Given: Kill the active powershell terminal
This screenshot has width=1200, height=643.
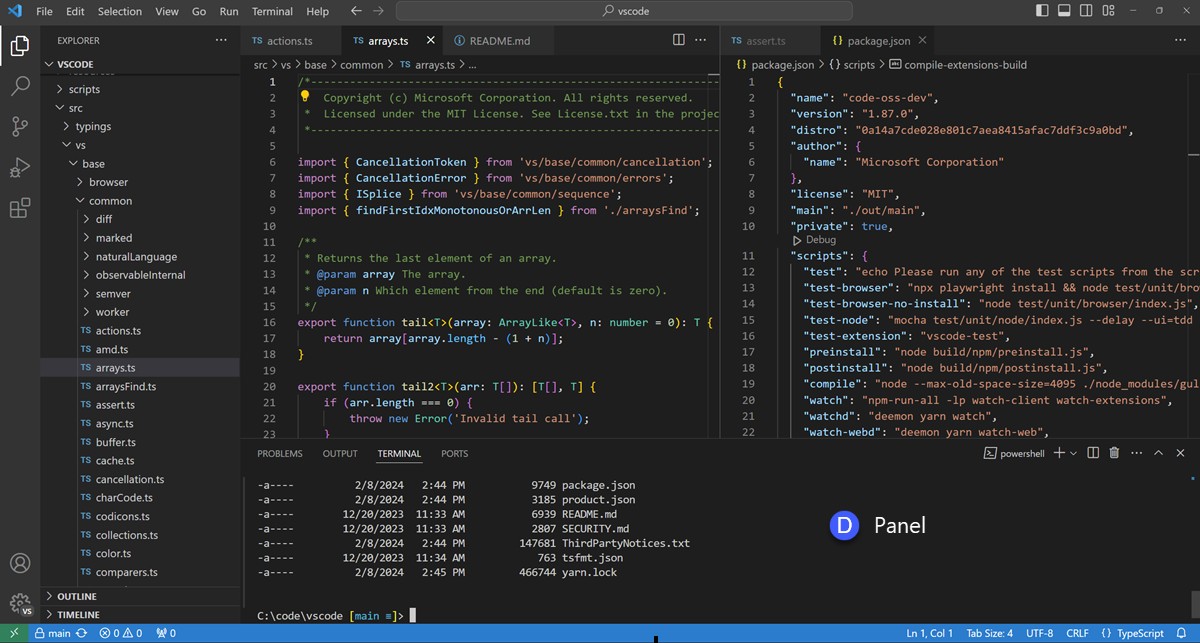Looking at the screenshot, I should point(1114,452).
